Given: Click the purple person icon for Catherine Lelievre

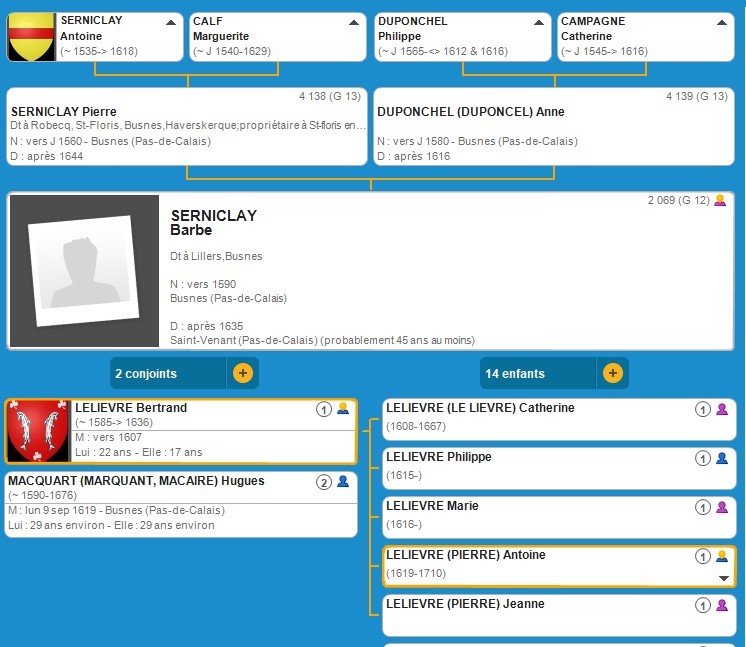Looking at the screenshot, I should click(x=722, y=409).
